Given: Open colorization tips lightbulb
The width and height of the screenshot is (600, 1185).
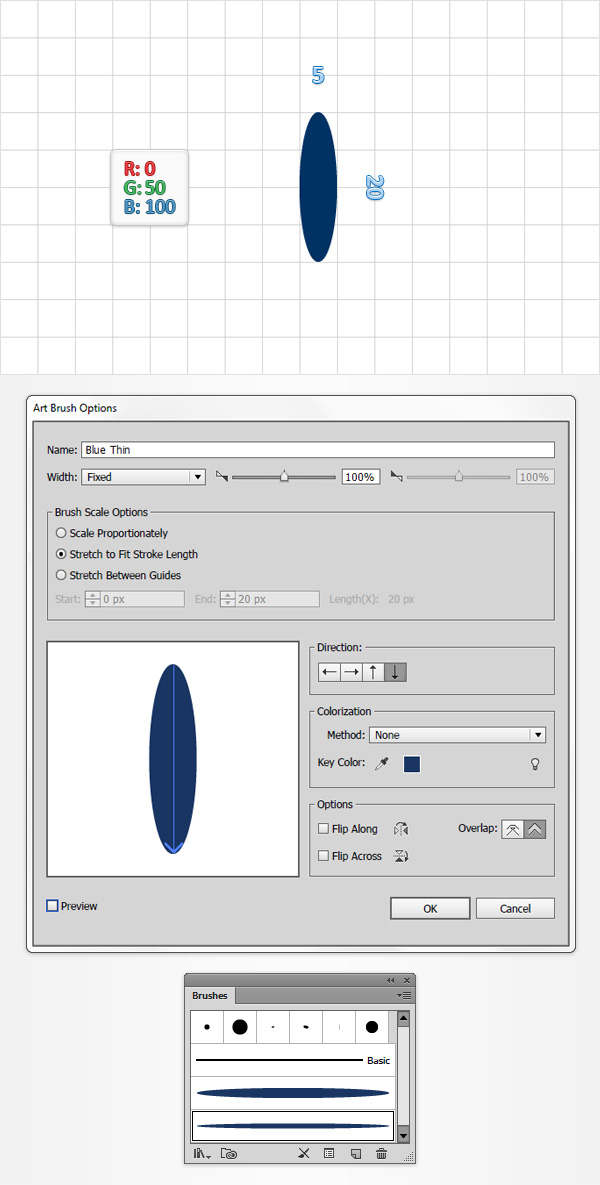Looking at the screenshot, I should click(535, 764).
